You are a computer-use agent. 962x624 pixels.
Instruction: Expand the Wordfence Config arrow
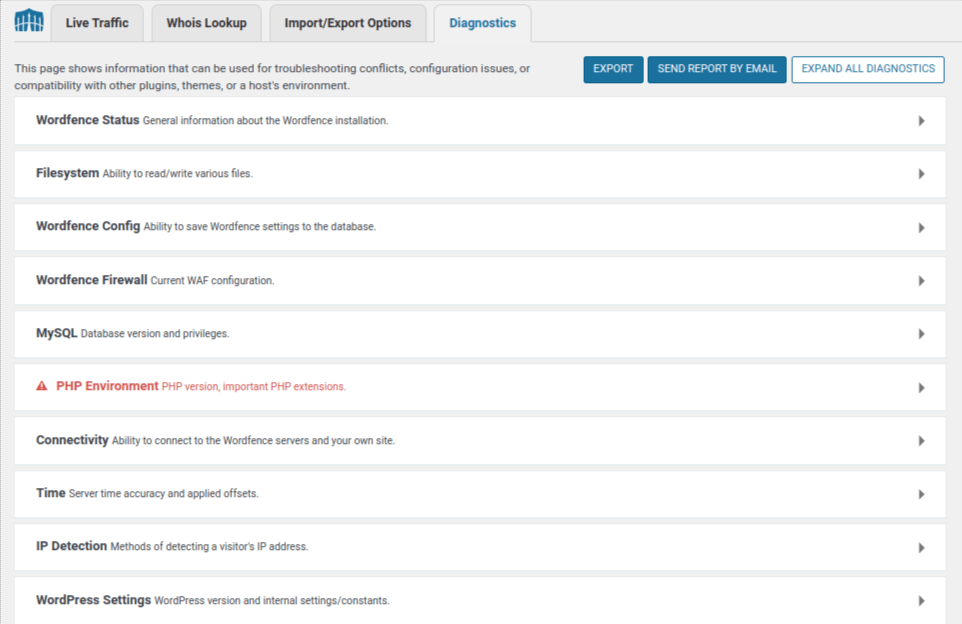coord(921,228)
